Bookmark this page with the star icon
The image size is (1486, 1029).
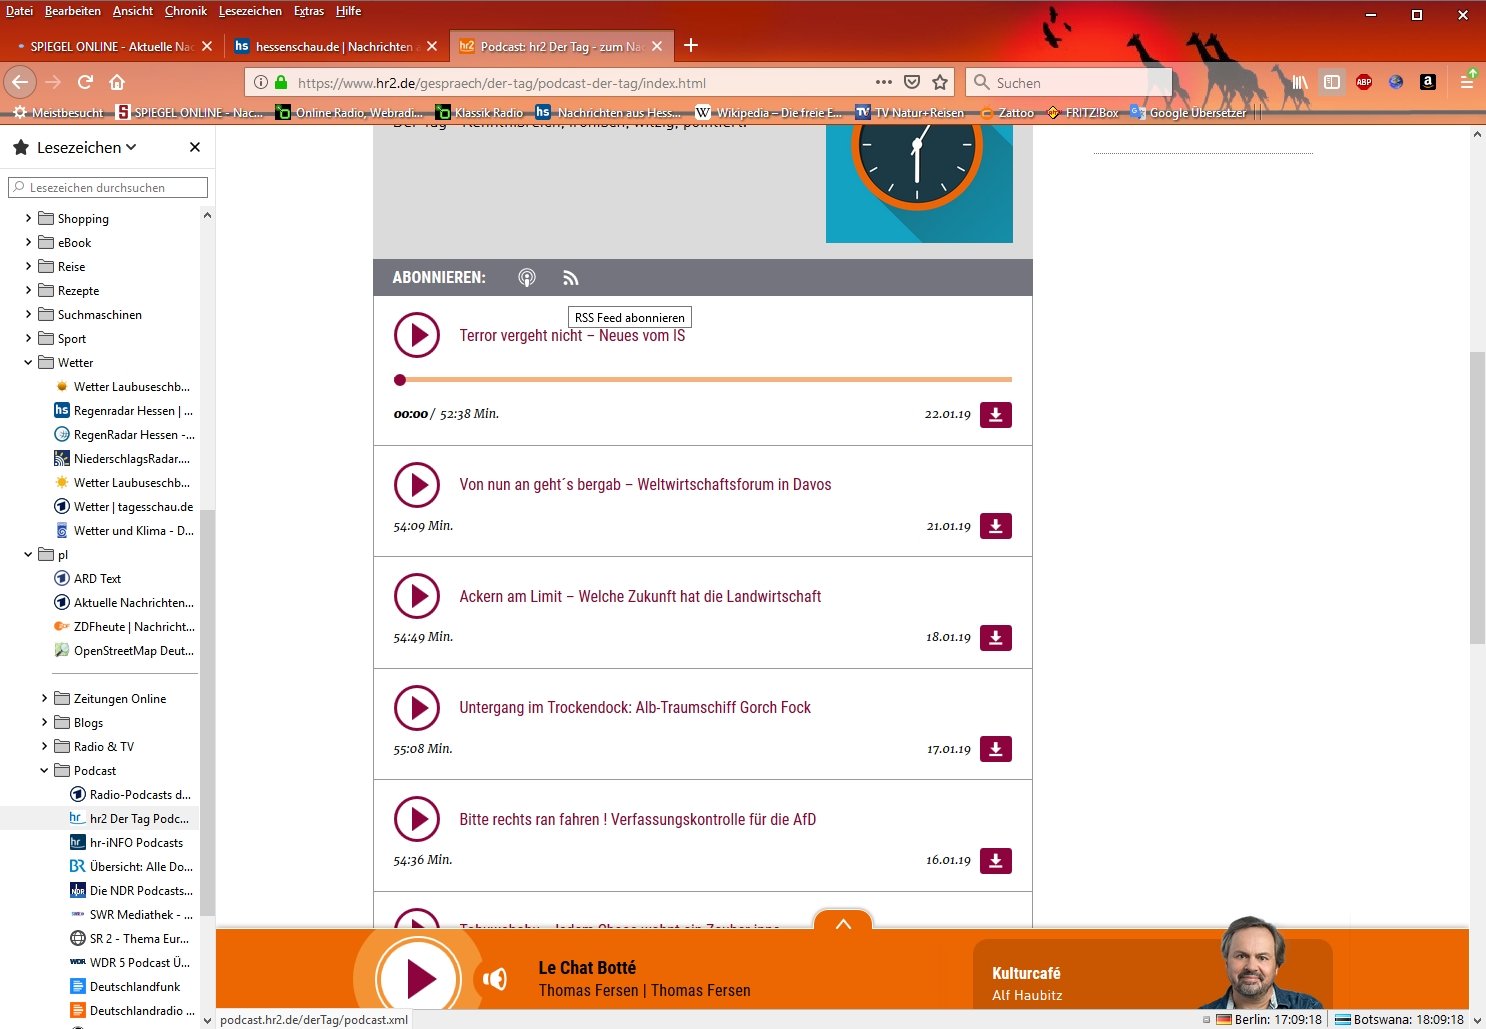point(940,82)
